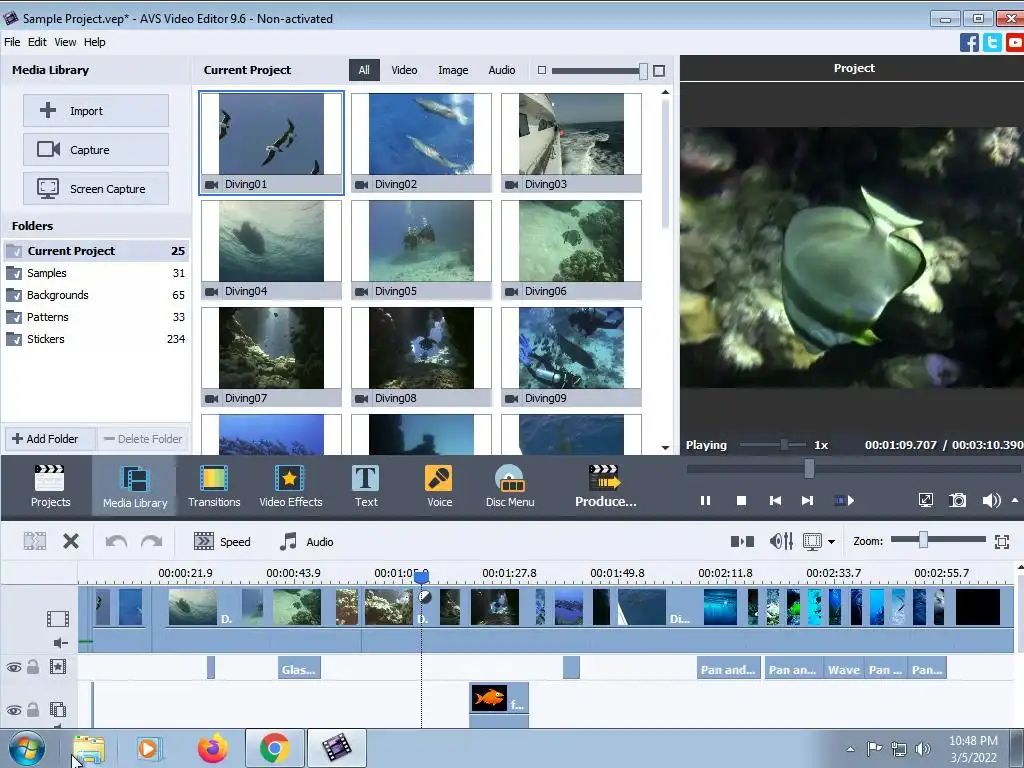Toggle visibility of the video effects track

click(14, 667)
